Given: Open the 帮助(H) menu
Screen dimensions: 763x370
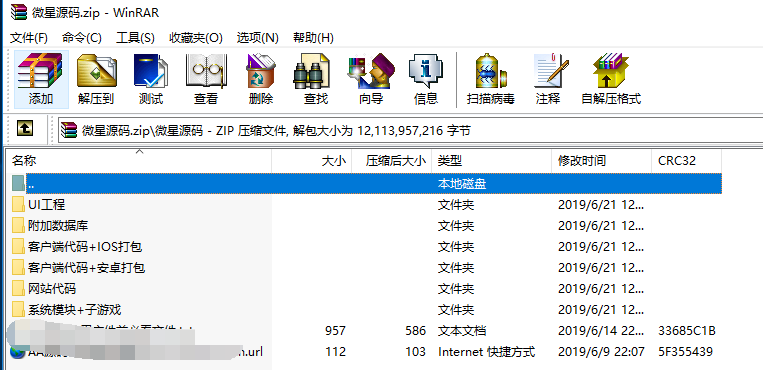Looking at the screenshot, I should tap(313, 37).
